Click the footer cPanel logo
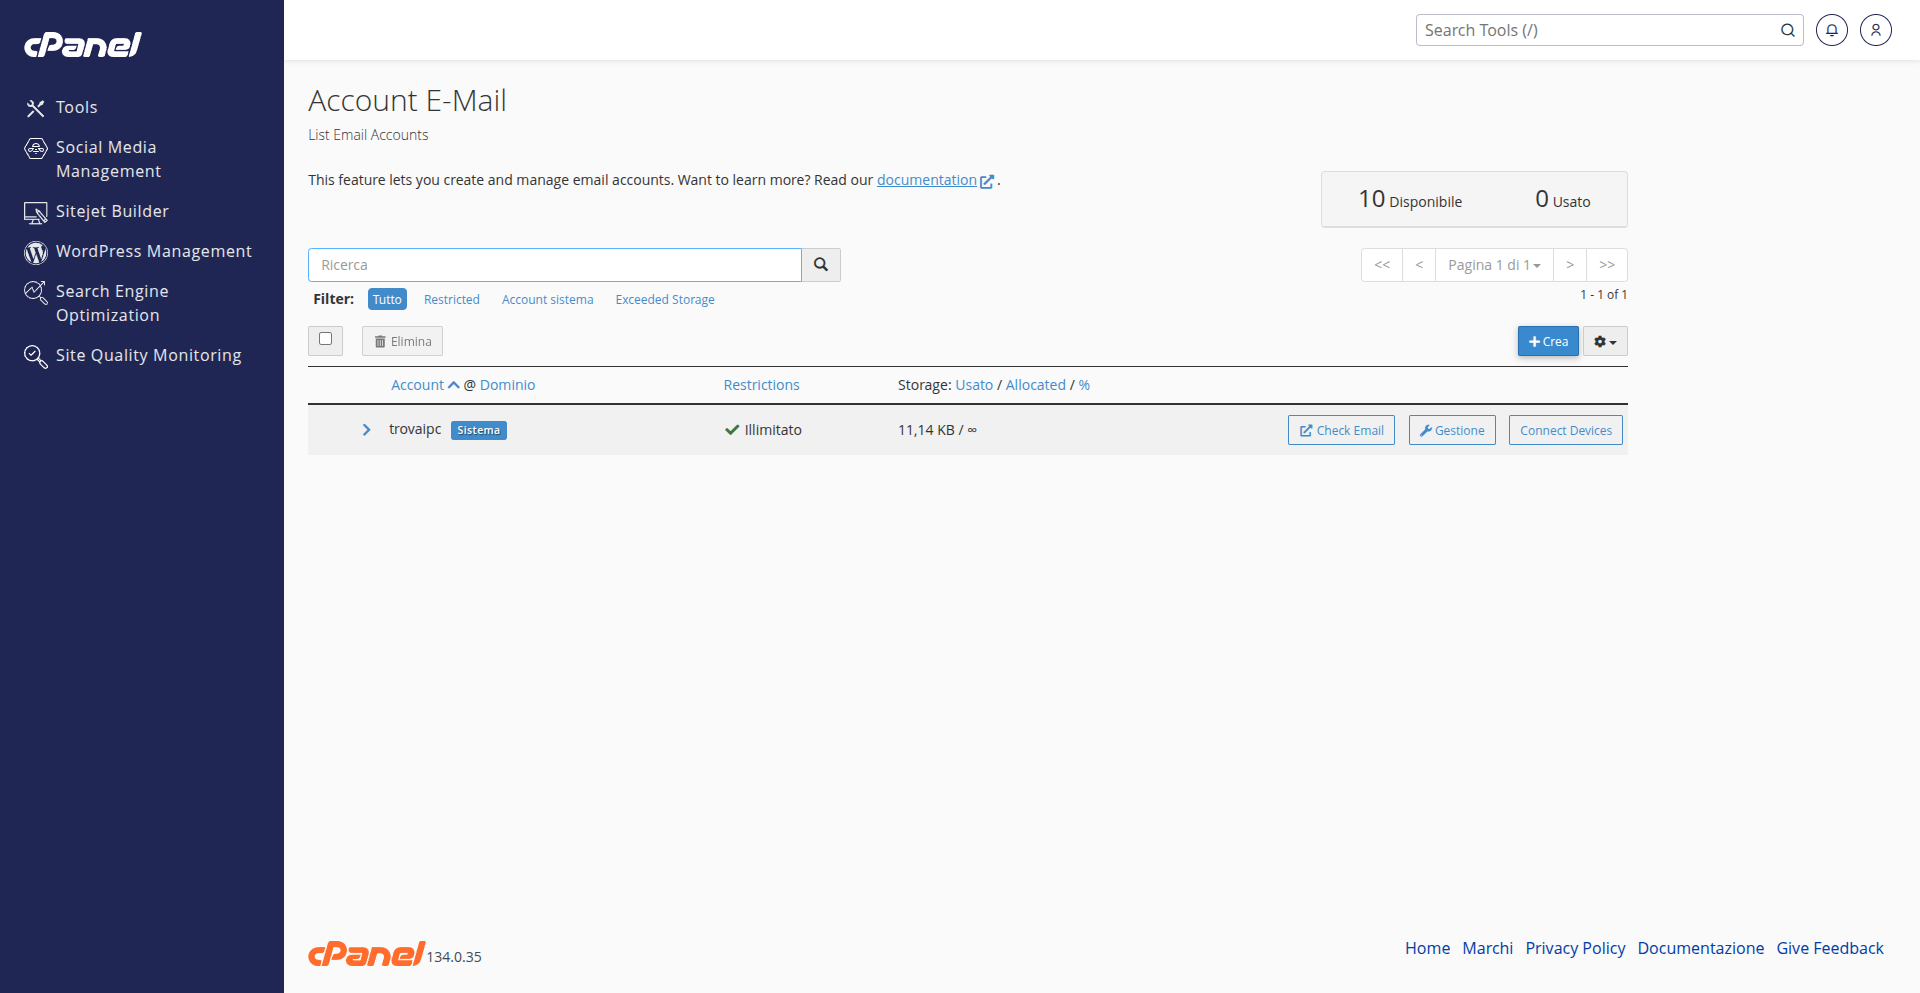The width and height of the screenshot is (1920, 993). (x=366, y=954)
